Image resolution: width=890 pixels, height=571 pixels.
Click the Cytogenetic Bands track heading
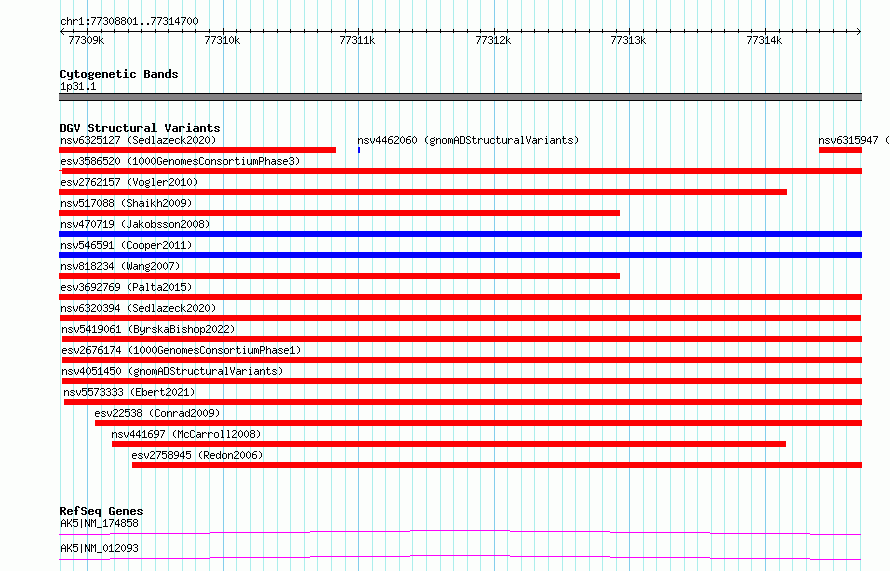(119, 74)
